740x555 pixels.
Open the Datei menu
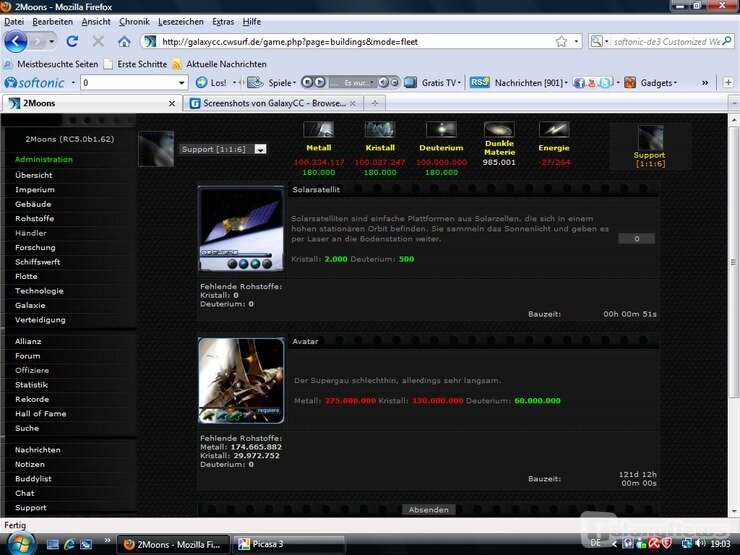(x=14, y=22)
